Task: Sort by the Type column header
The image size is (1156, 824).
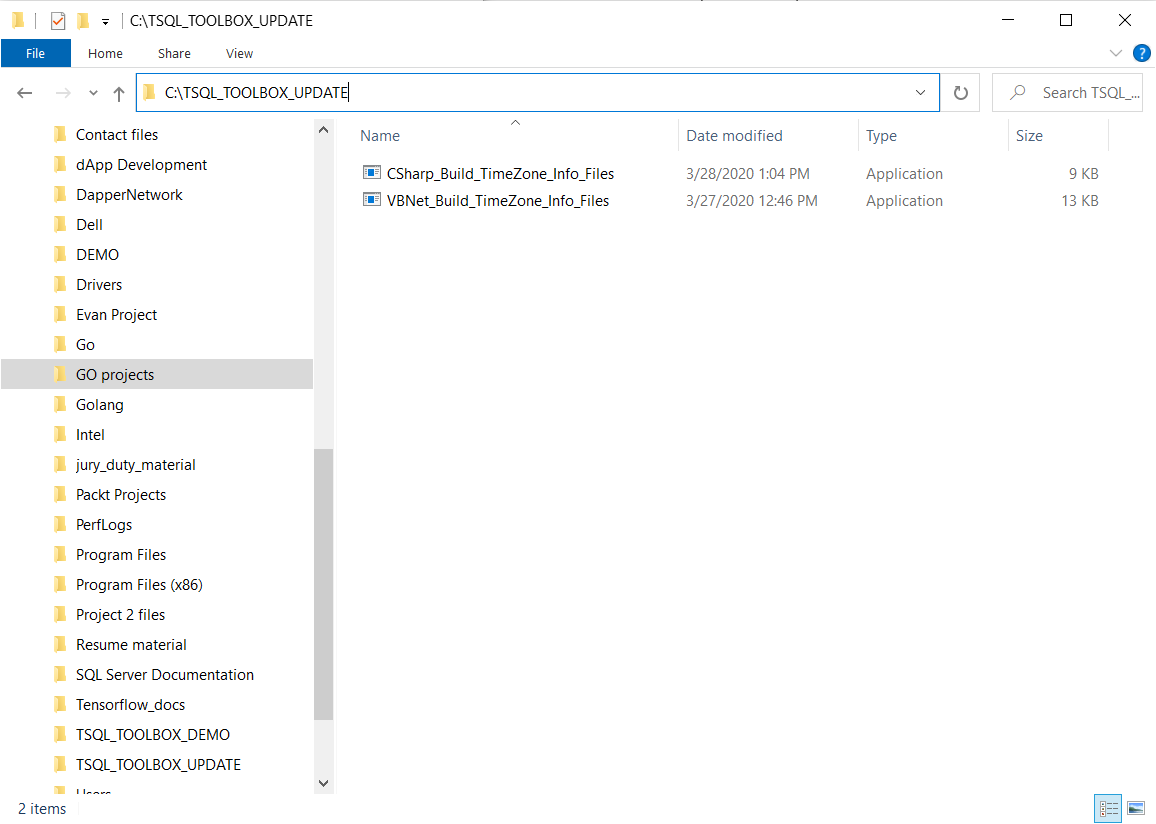Action: tap(881, 136)
